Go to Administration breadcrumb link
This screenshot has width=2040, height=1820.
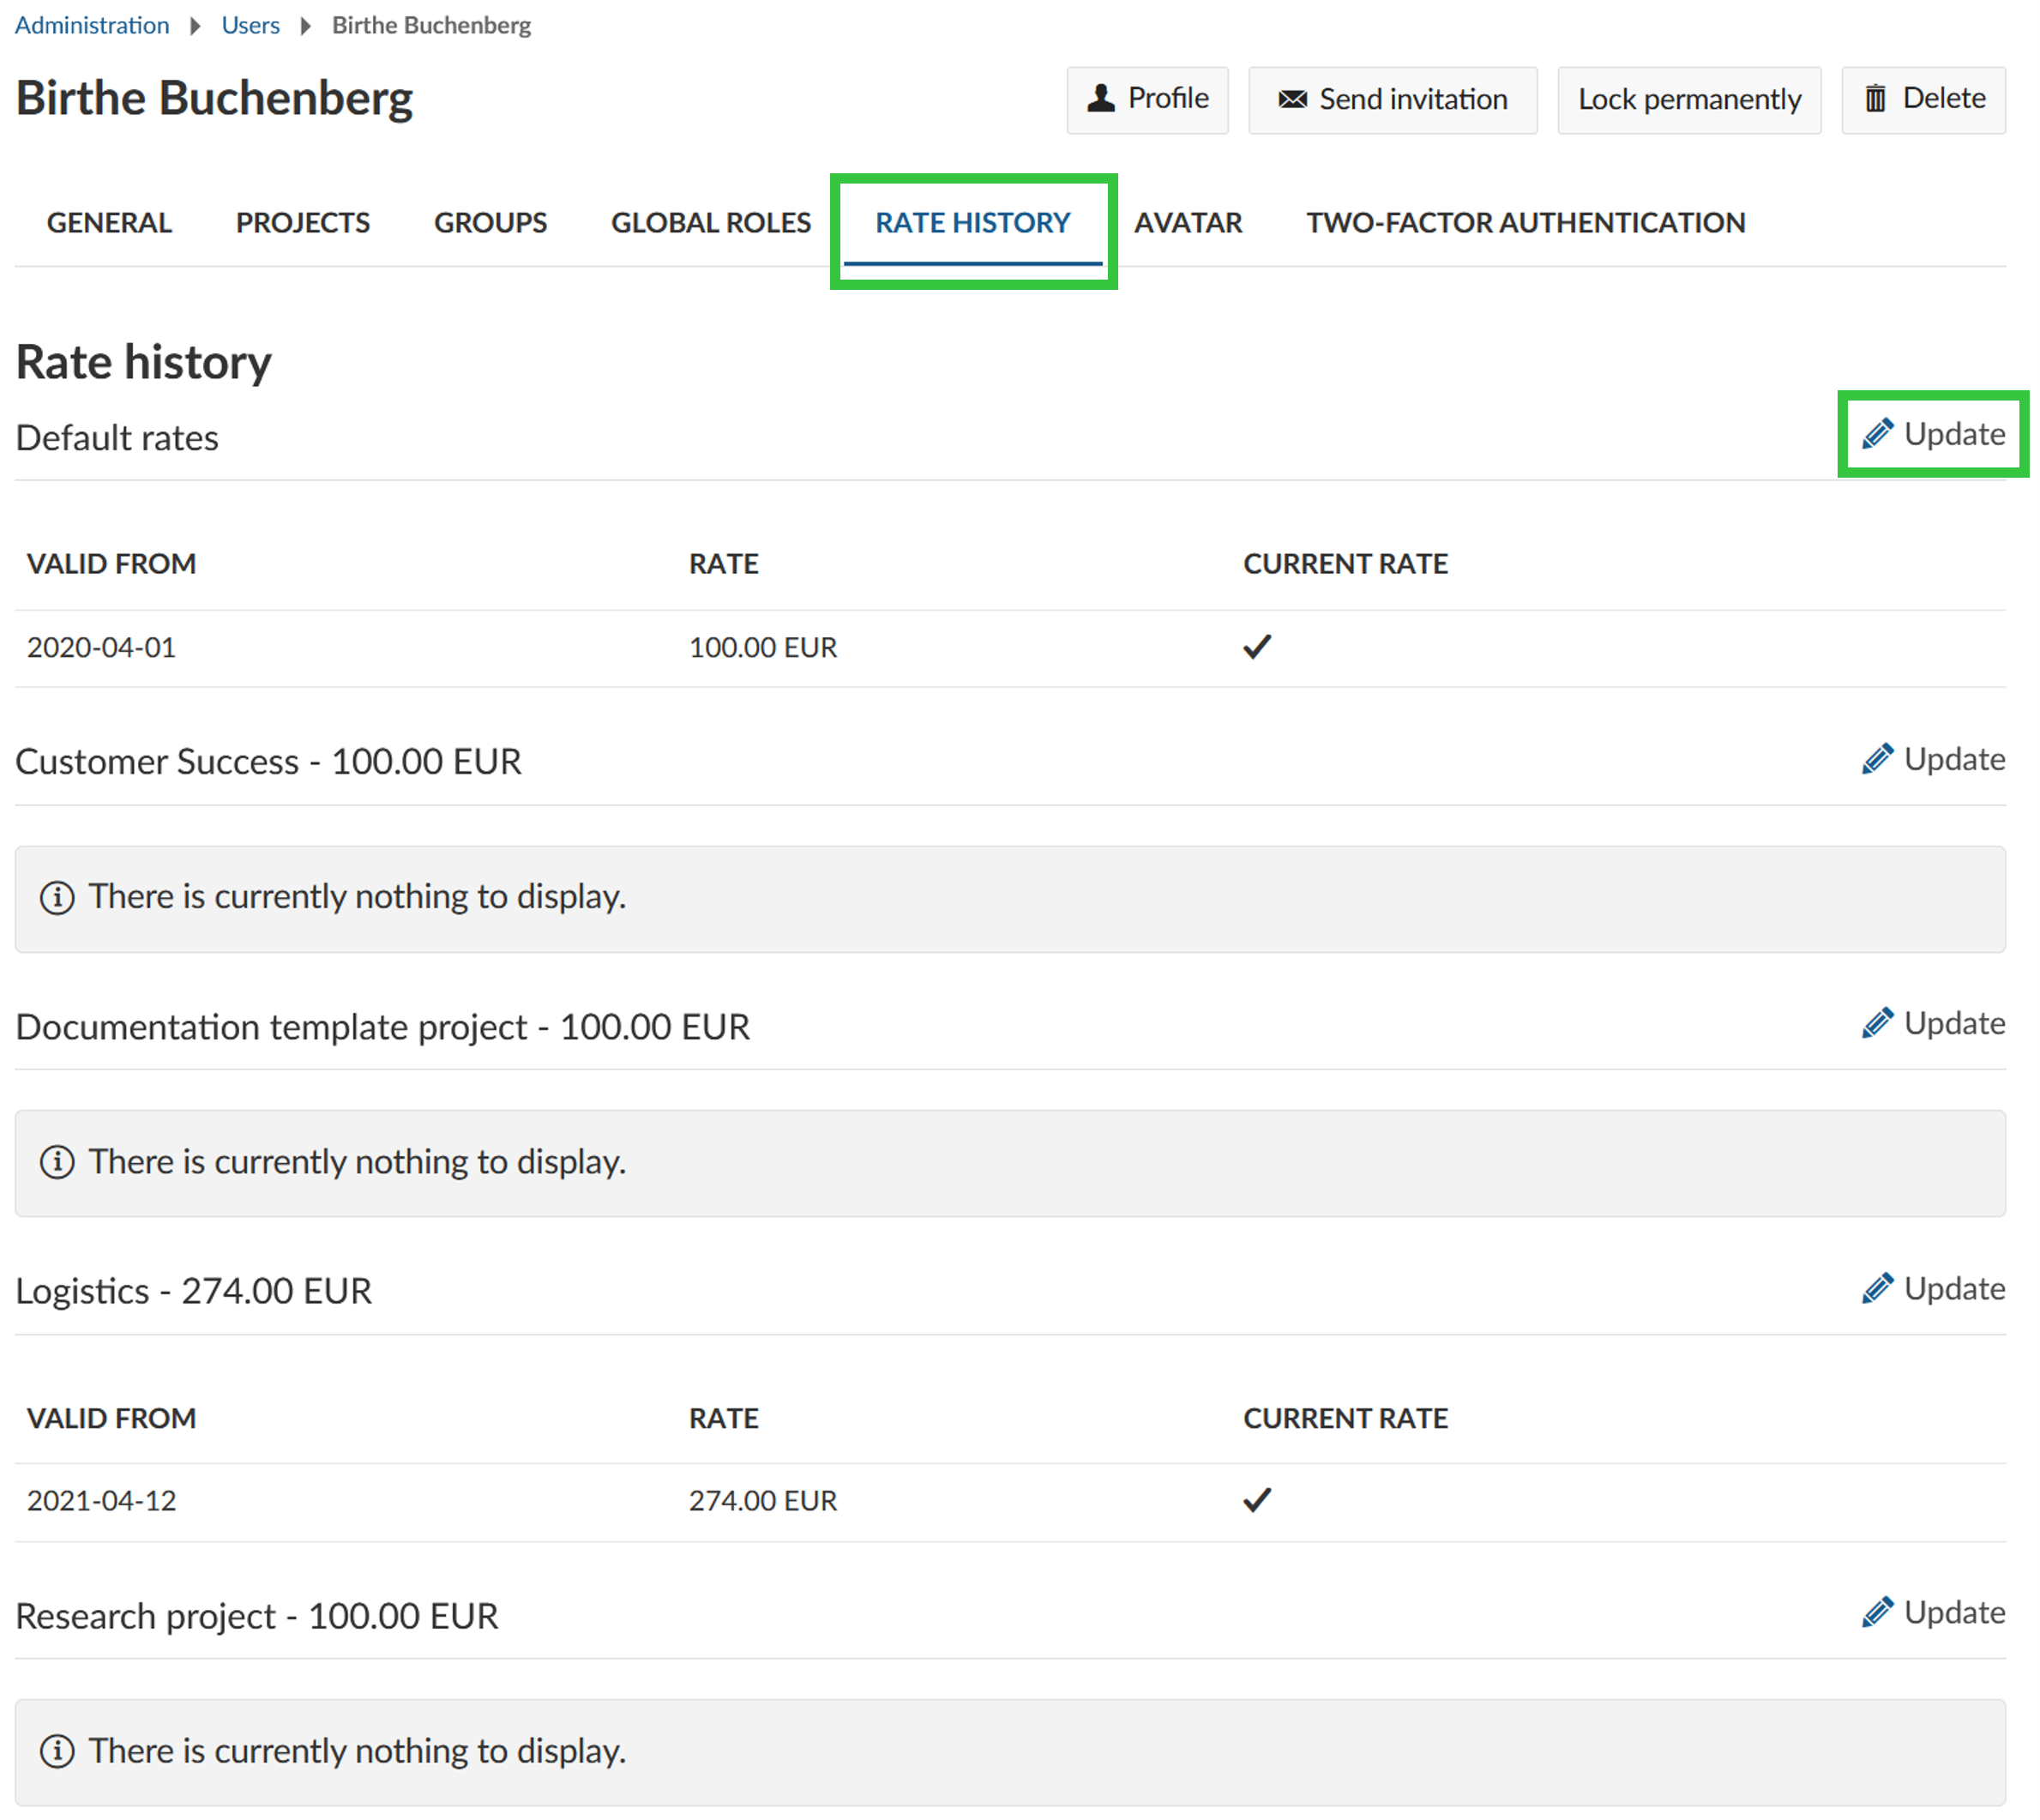pos(92,25)
